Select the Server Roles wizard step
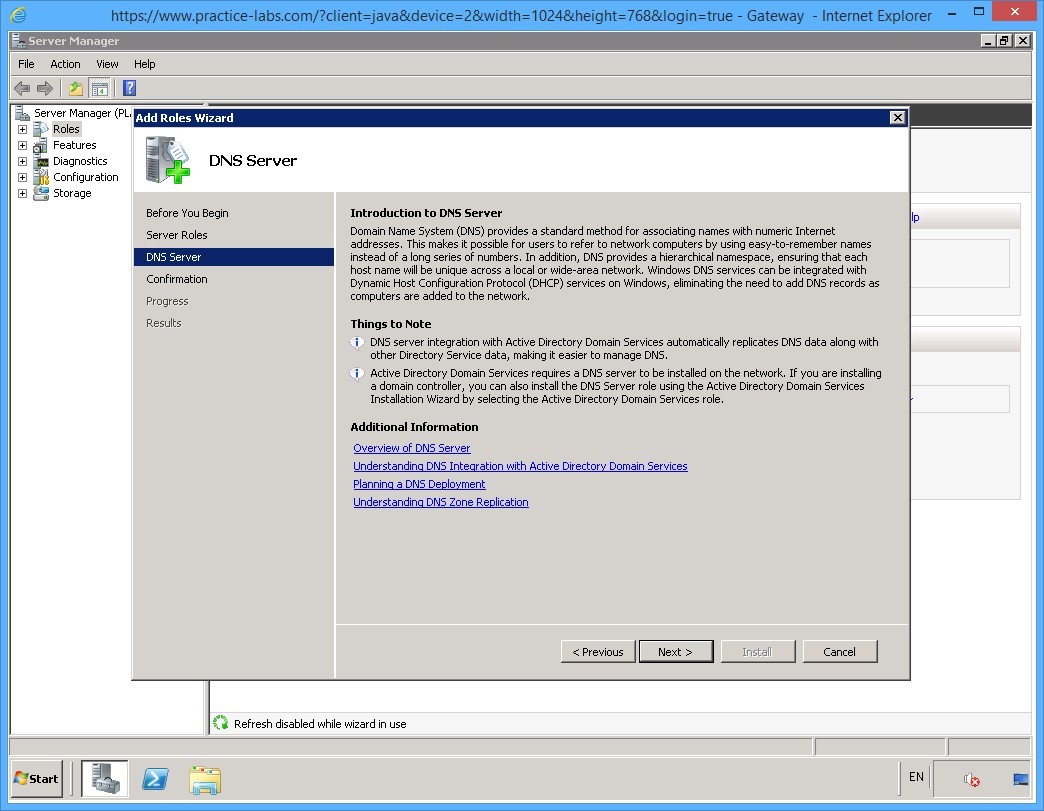1044x811 pixels. (x=178, y=235)
